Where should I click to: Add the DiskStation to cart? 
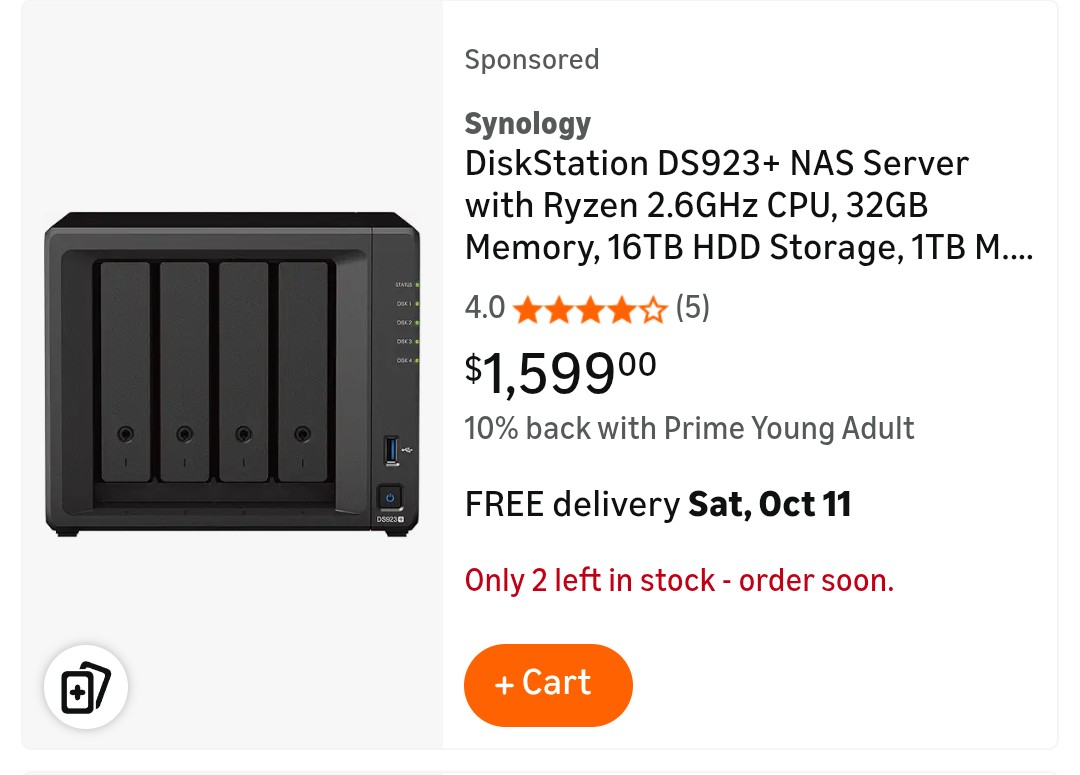coord(548,684)
